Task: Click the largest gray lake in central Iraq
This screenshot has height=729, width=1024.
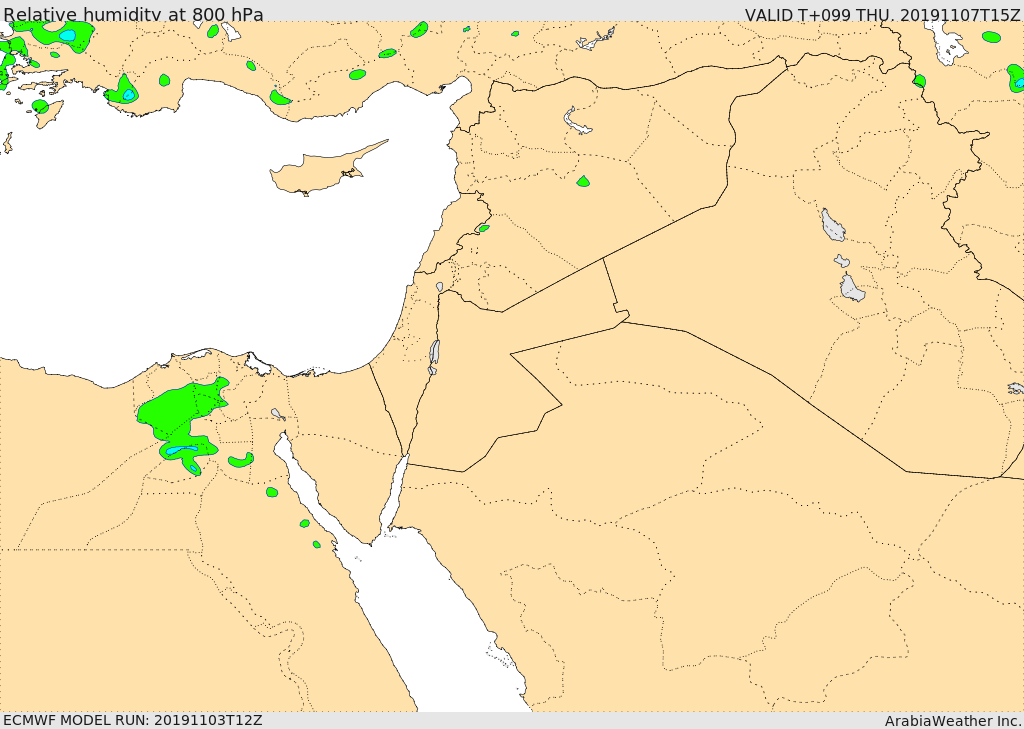Action: (833, 225)
